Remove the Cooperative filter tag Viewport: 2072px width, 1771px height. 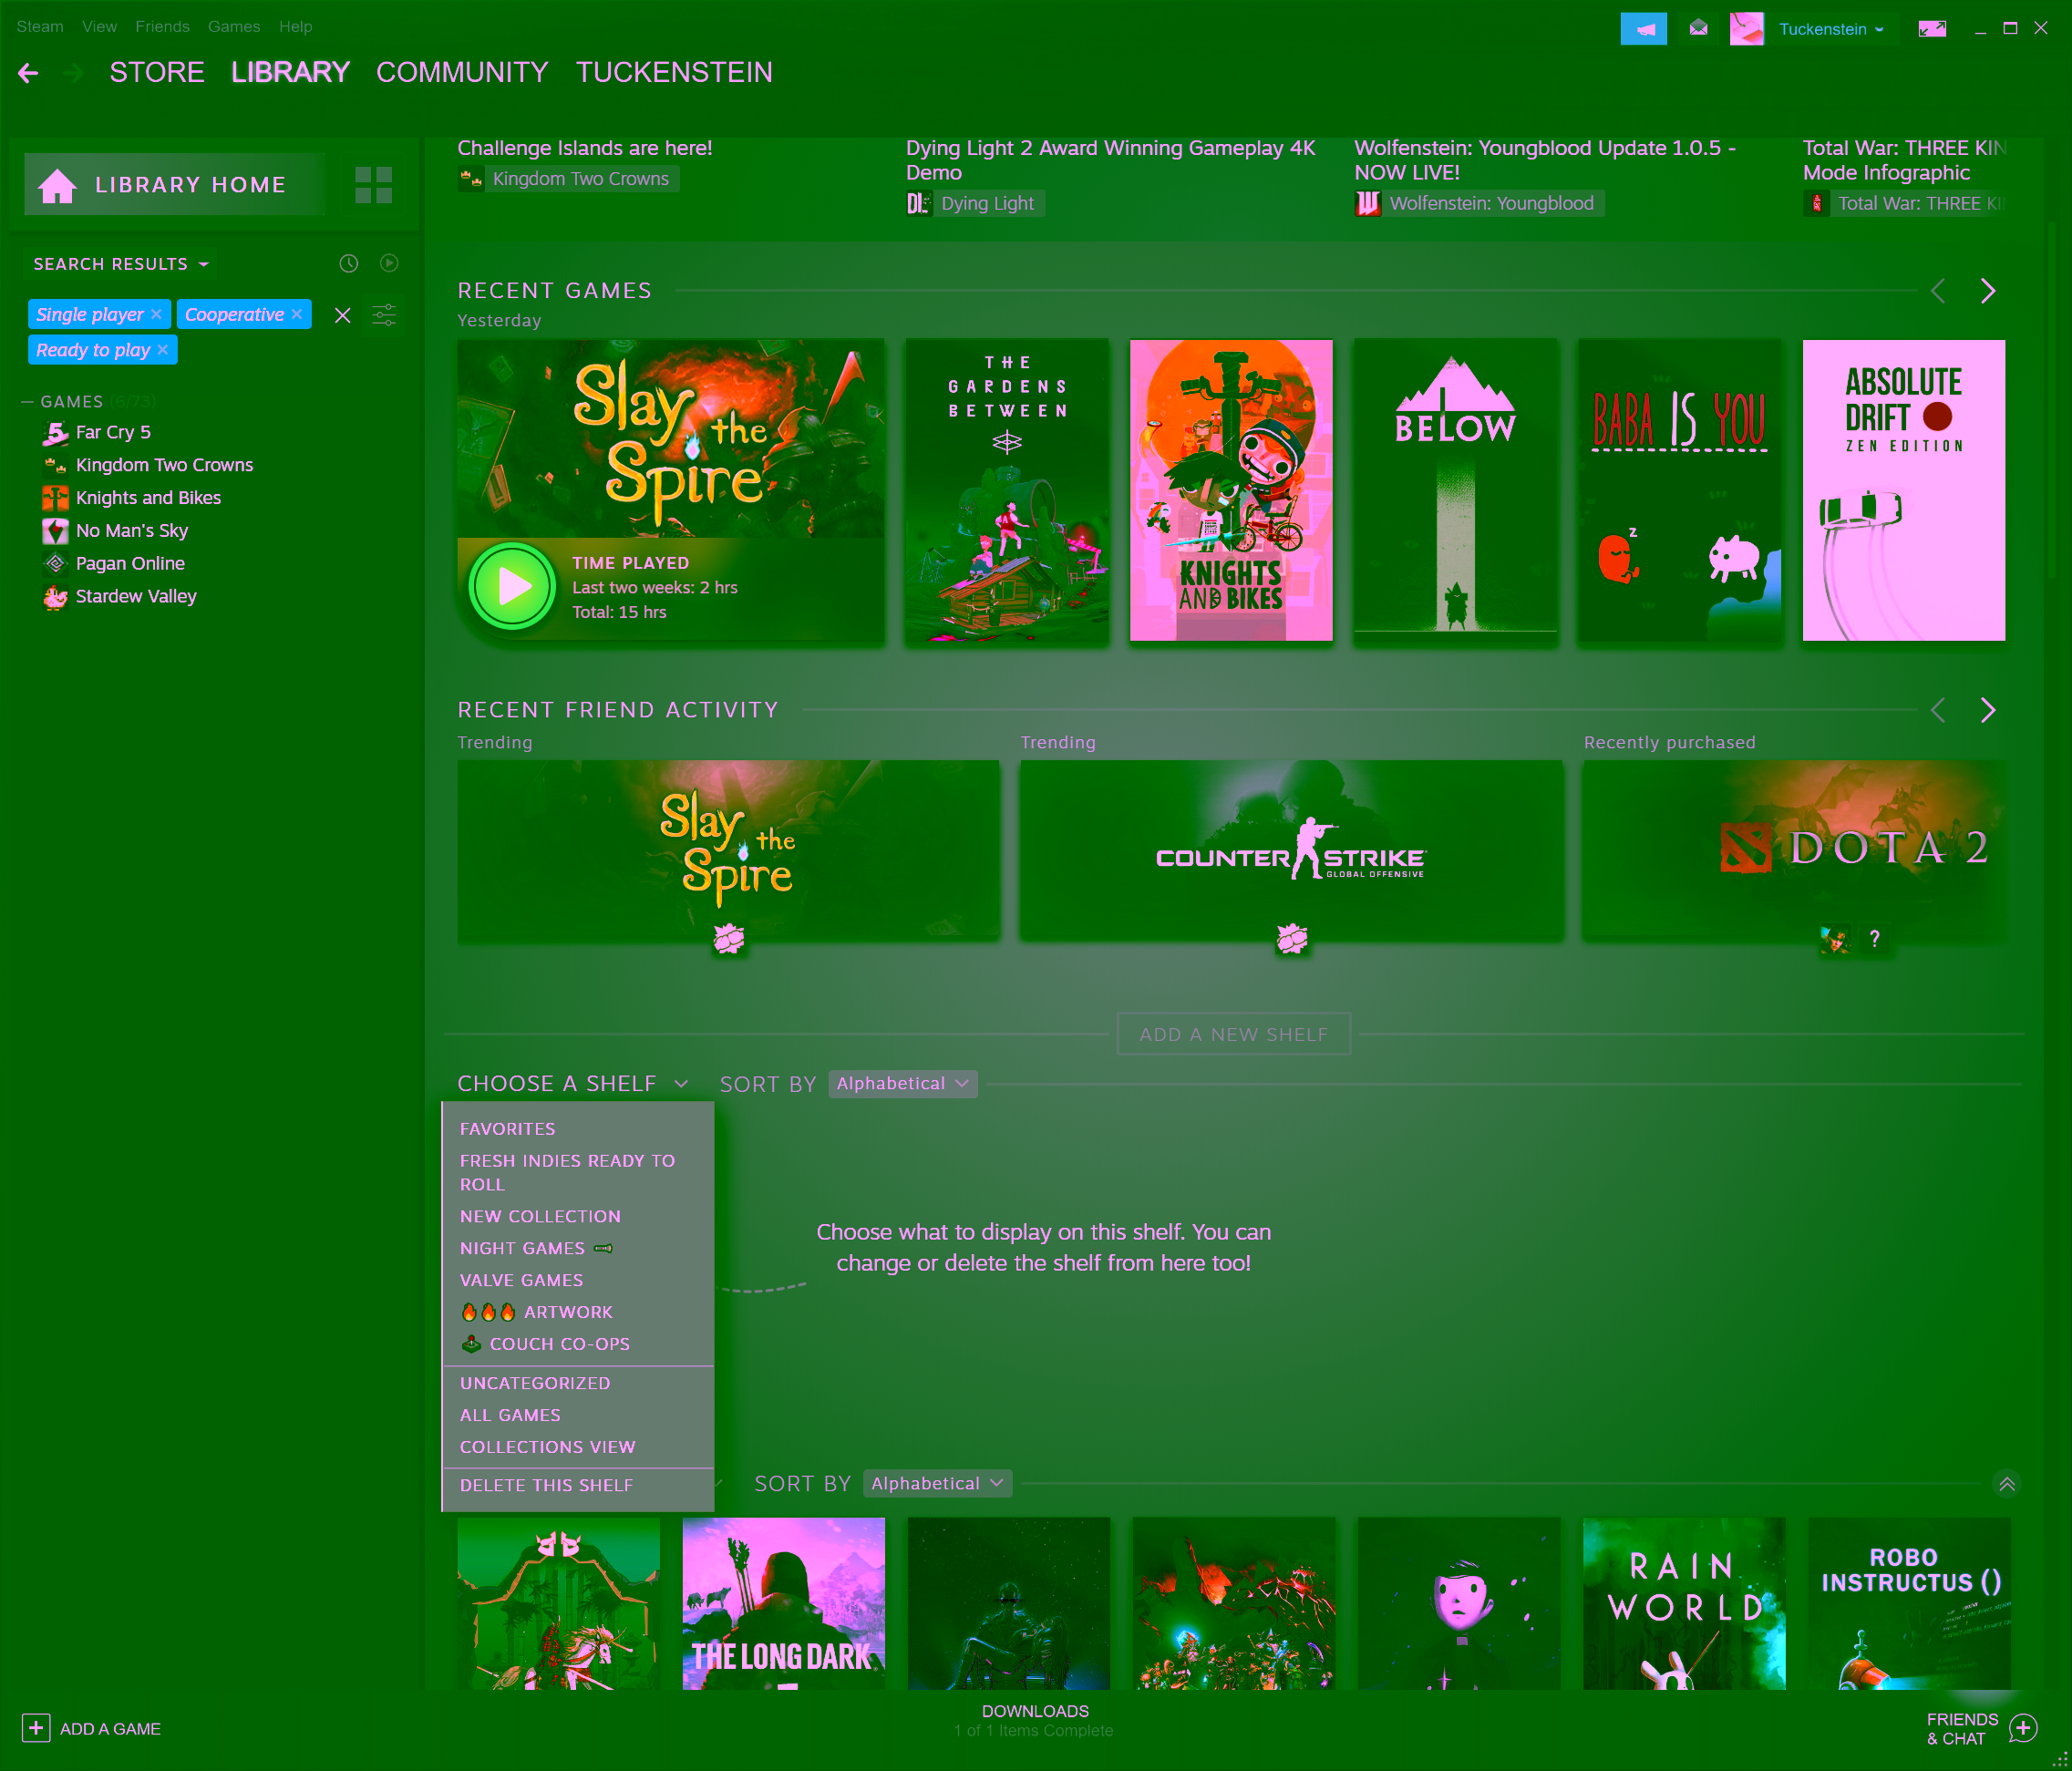(297, 314)
